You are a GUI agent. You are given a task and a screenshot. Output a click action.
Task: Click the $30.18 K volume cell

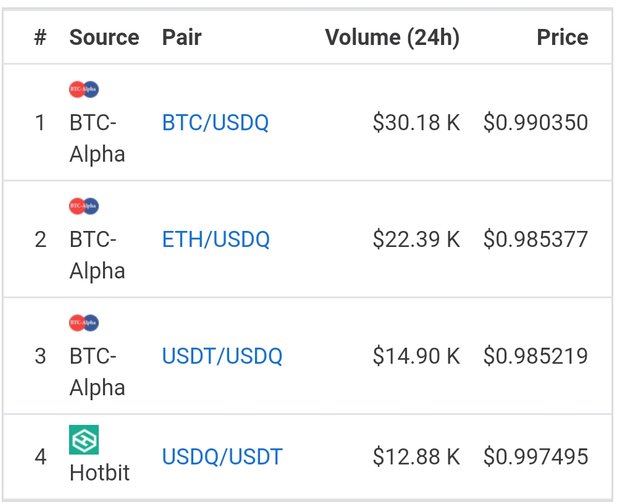(x=416, y=122)
